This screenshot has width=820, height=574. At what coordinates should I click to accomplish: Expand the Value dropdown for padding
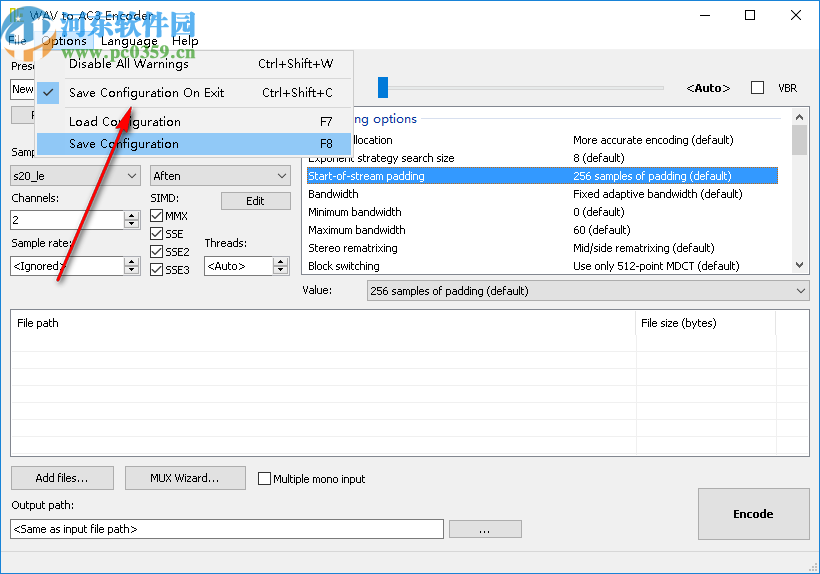point(588,291)
